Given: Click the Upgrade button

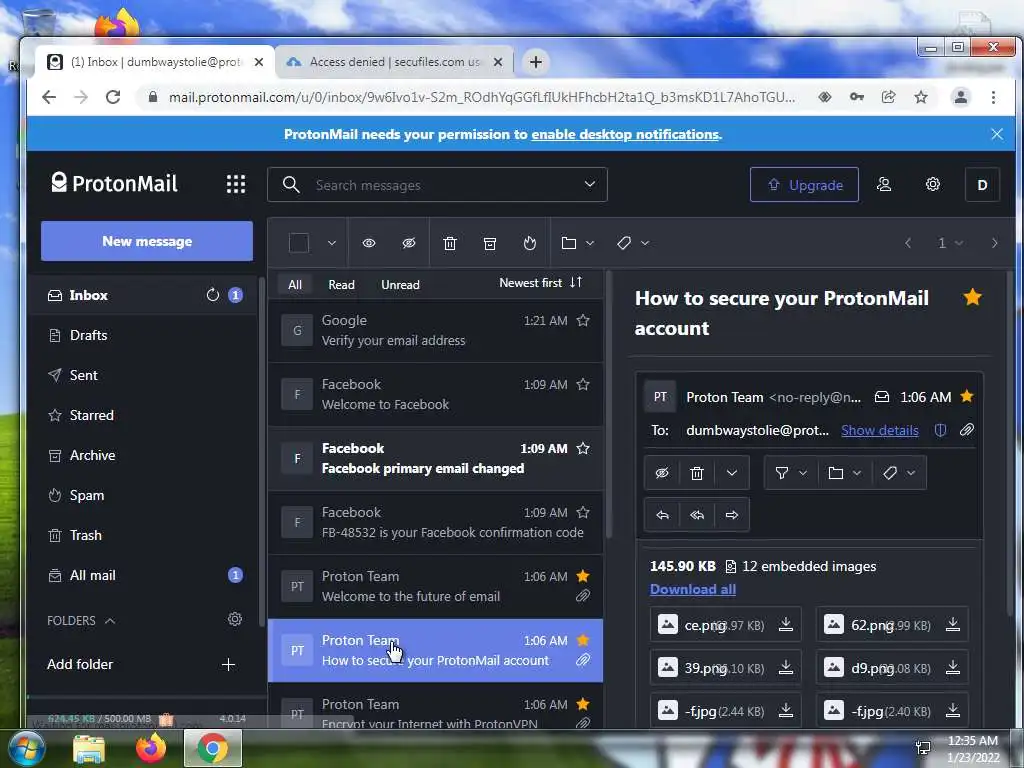Looking at the screenshot, I should coord(804,185).
